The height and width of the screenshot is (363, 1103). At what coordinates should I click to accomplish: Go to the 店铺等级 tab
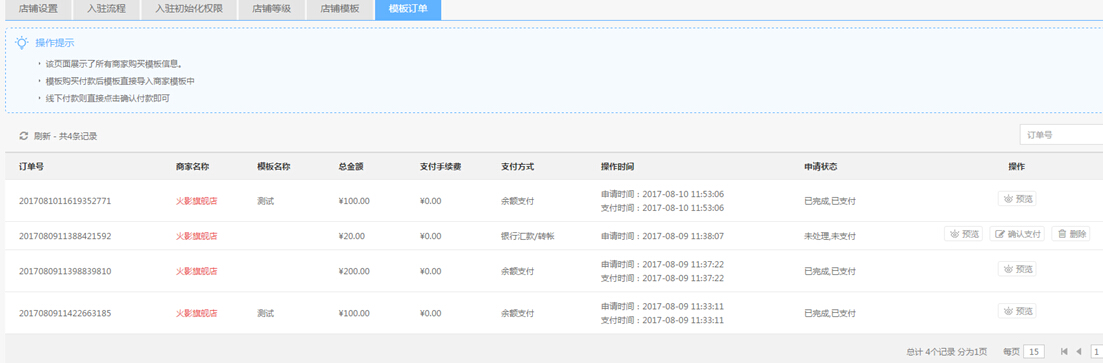(x=271, y=10)
